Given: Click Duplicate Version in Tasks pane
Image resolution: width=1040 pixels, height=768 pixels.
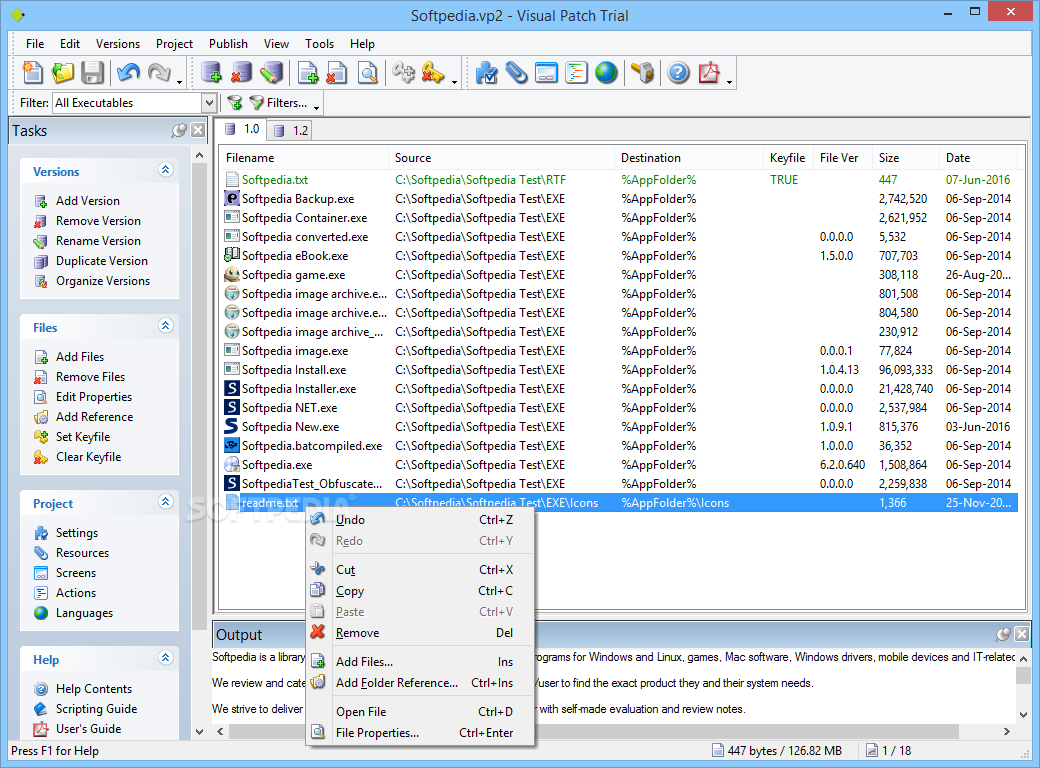Looking at the screenshot, I should 101,261.
